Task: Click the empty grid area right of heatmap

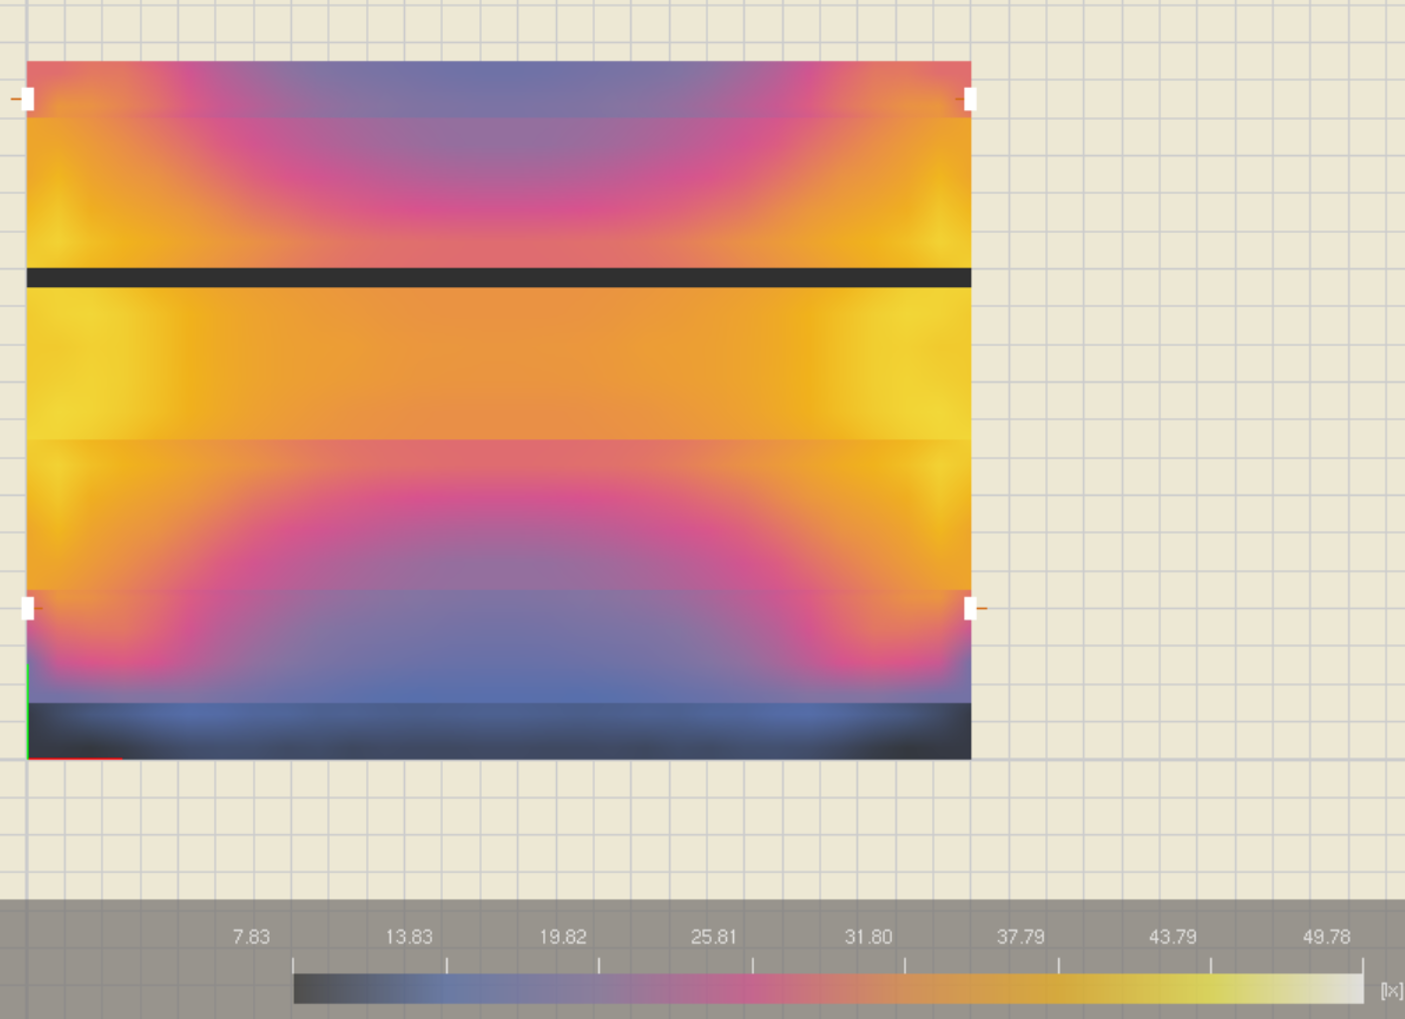Action: [x=1180, y=400]
